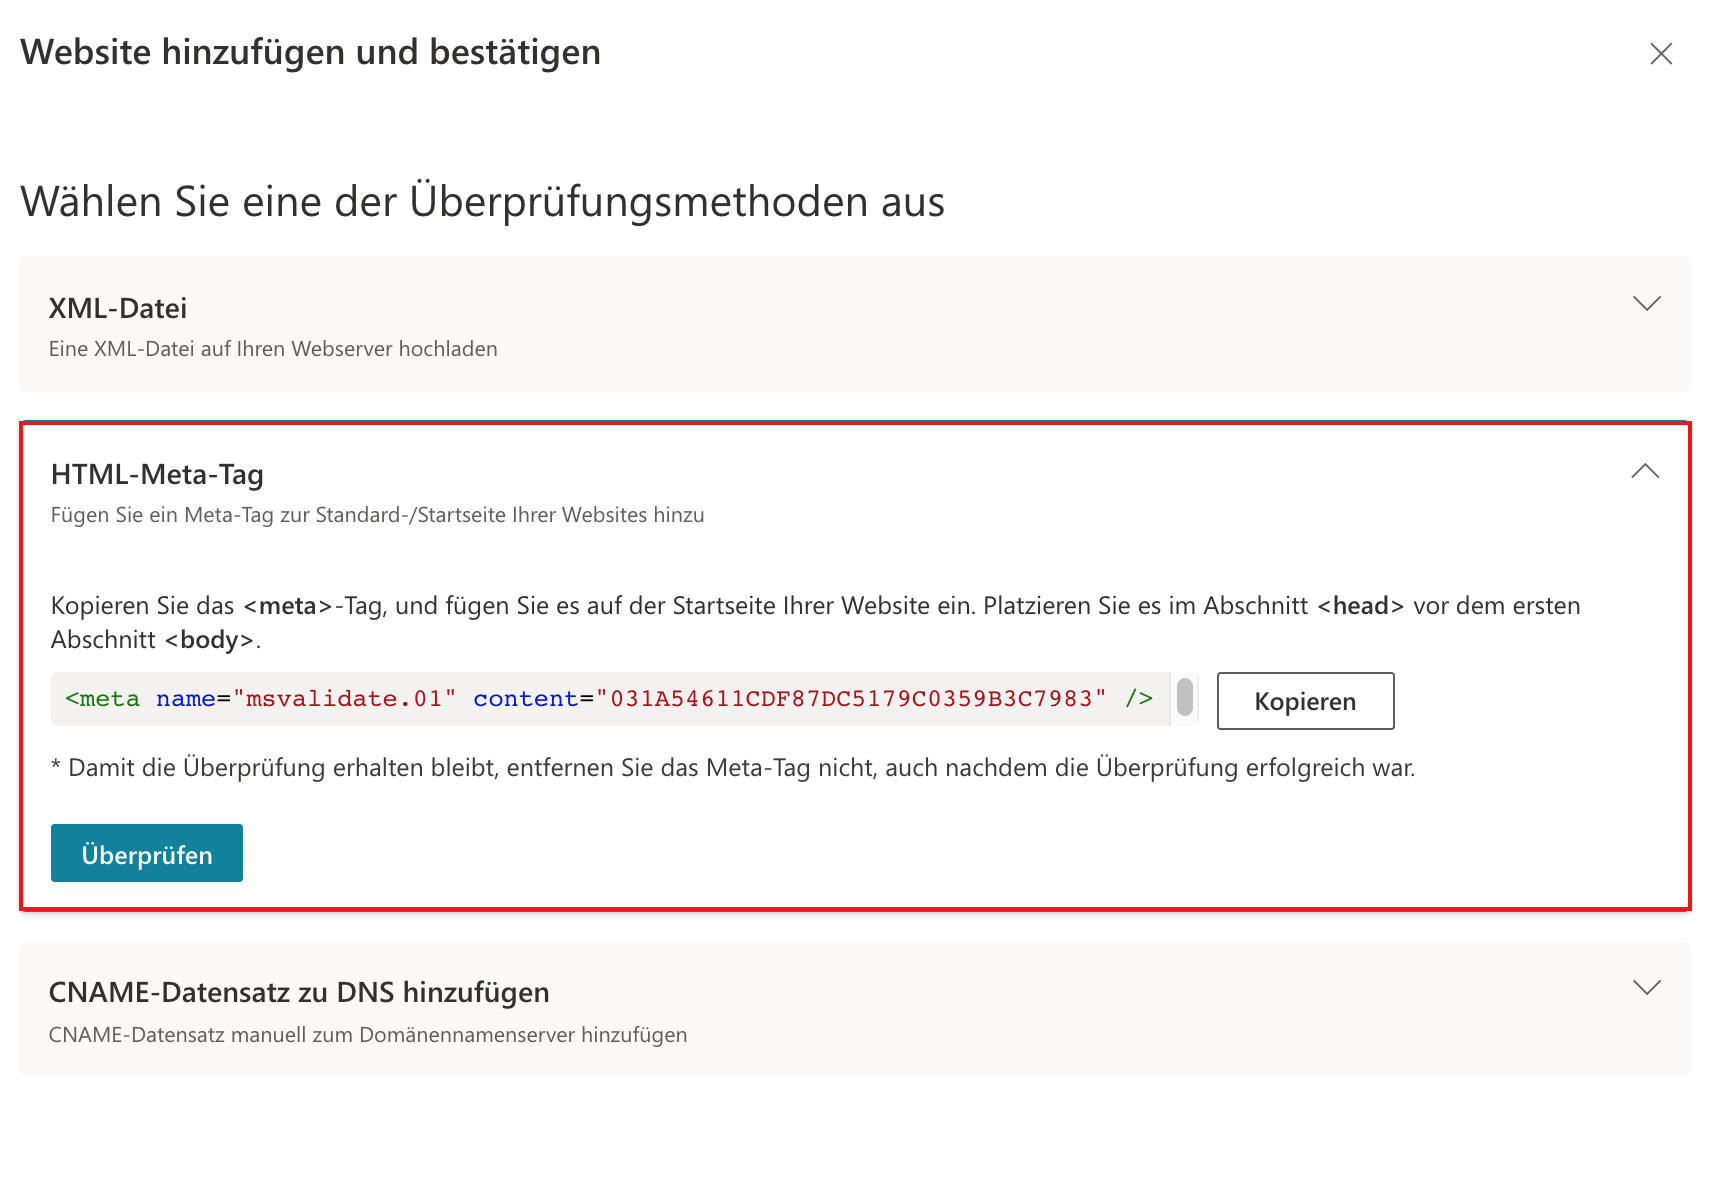Click the scrollbar next to the meta tag code
Viewport: 1719px width, 1181px height.
(x=1184, y=699)
